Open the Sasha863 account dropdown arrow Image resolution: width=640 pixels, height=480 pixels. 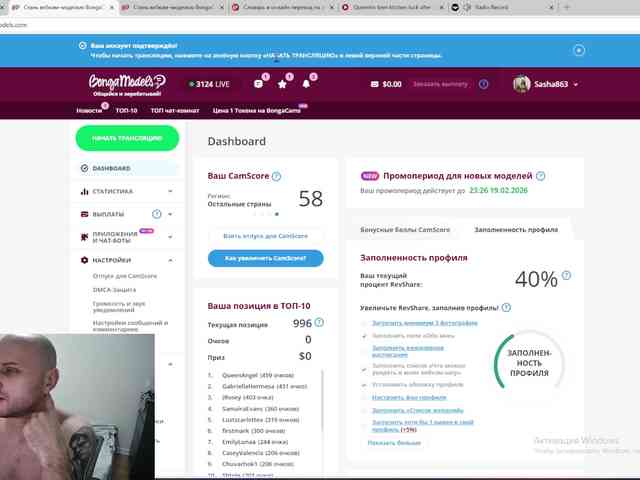tap(576, 84)
